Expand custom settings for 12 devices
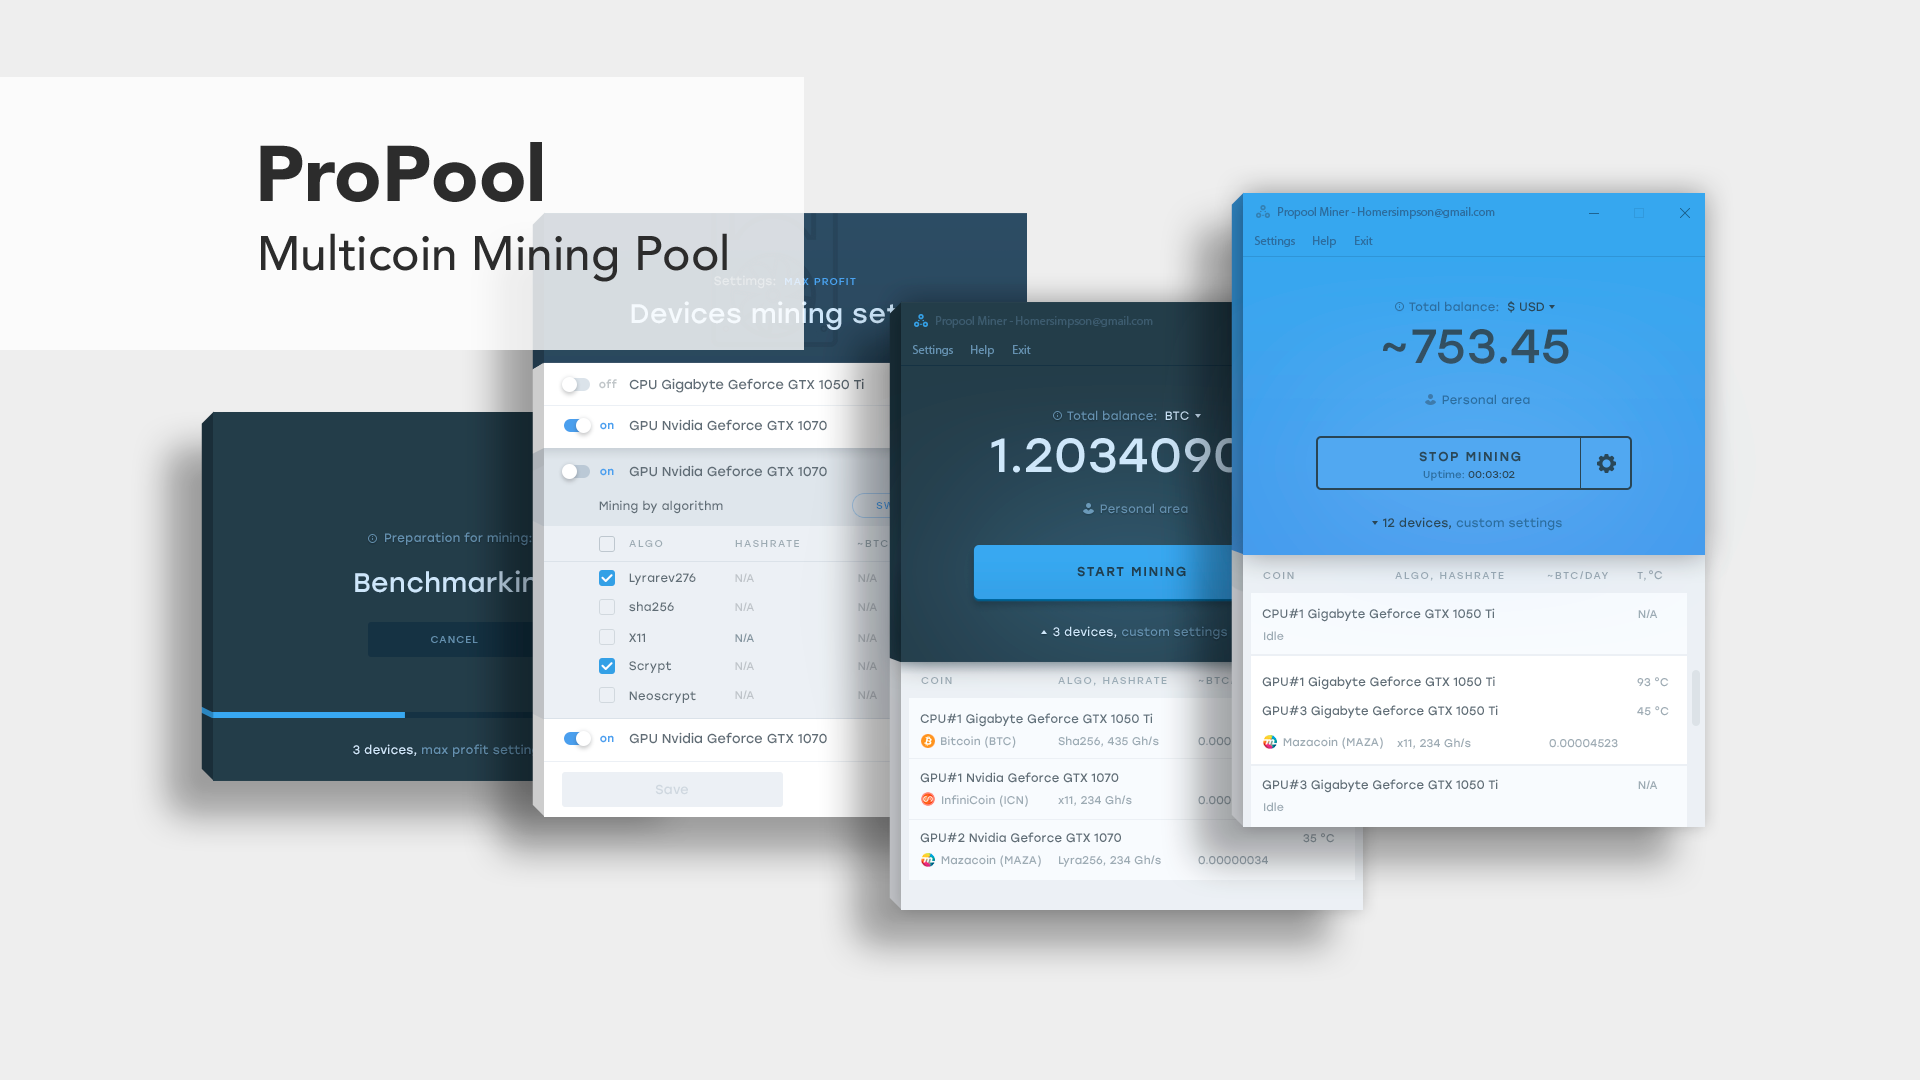The image size is (1920, 1080). click(x=1468, y=522)
